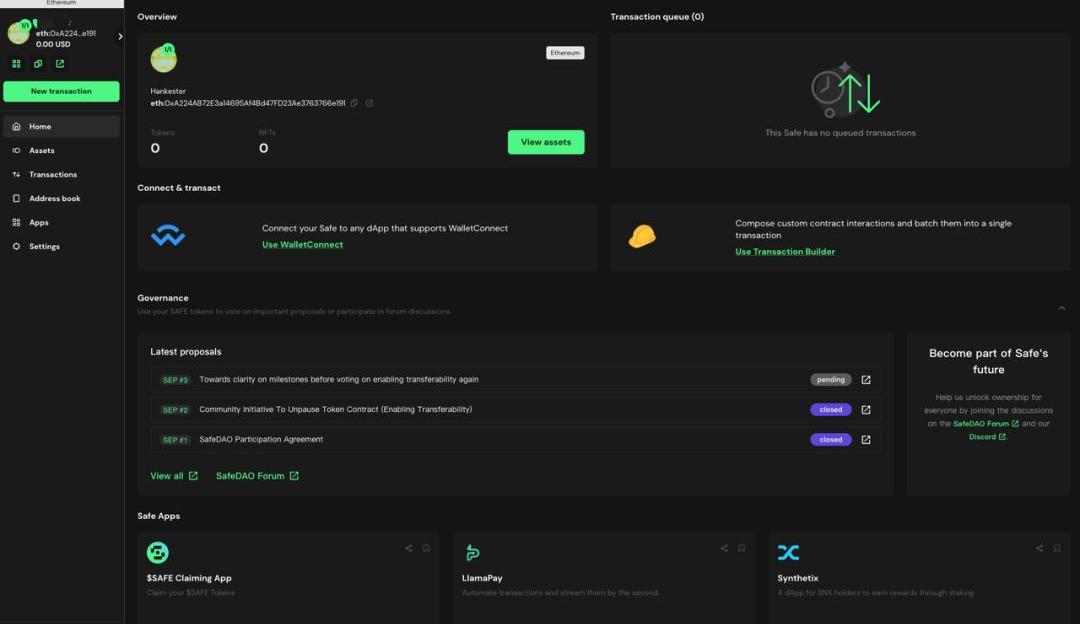Image resolution: width=1080 pixels, height=624 pixels.
Task: Click the pending status badge on SEP #3
Action: coord(831,379)
